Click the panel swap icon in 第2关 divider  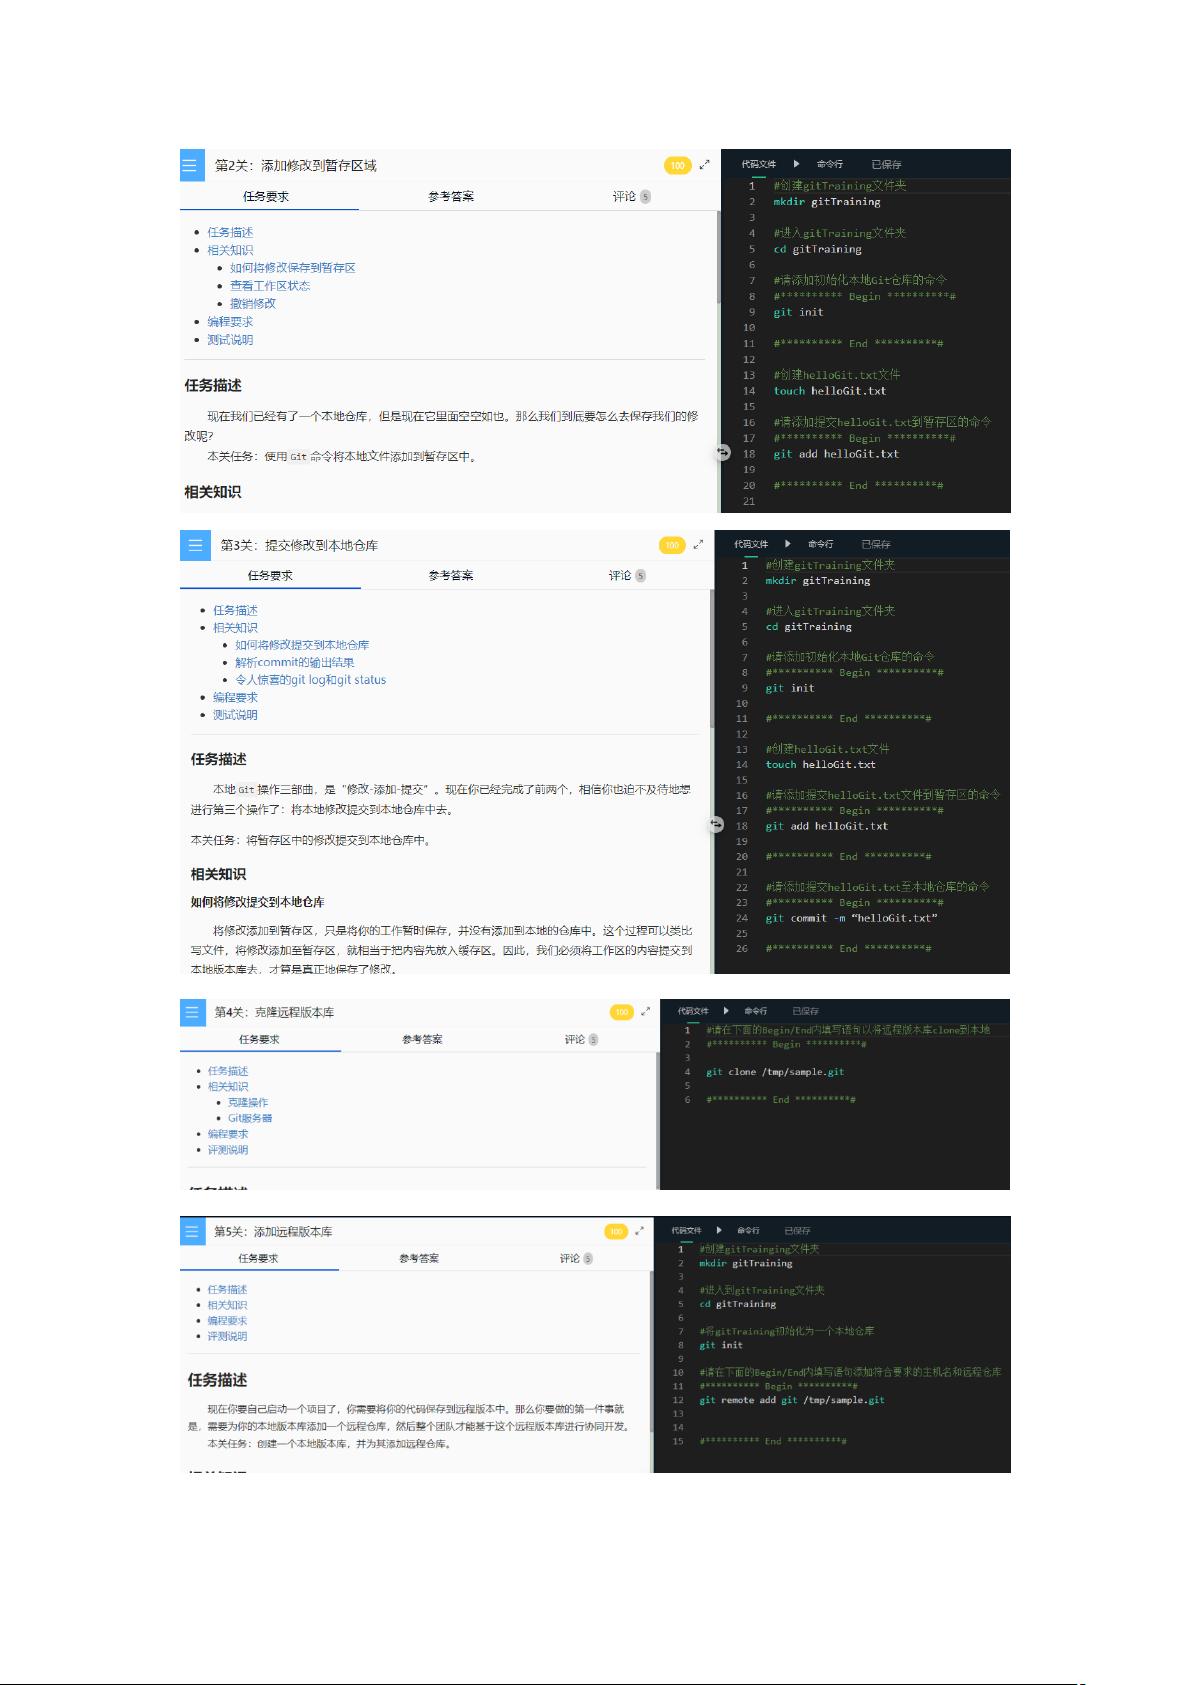pos(723,453)
